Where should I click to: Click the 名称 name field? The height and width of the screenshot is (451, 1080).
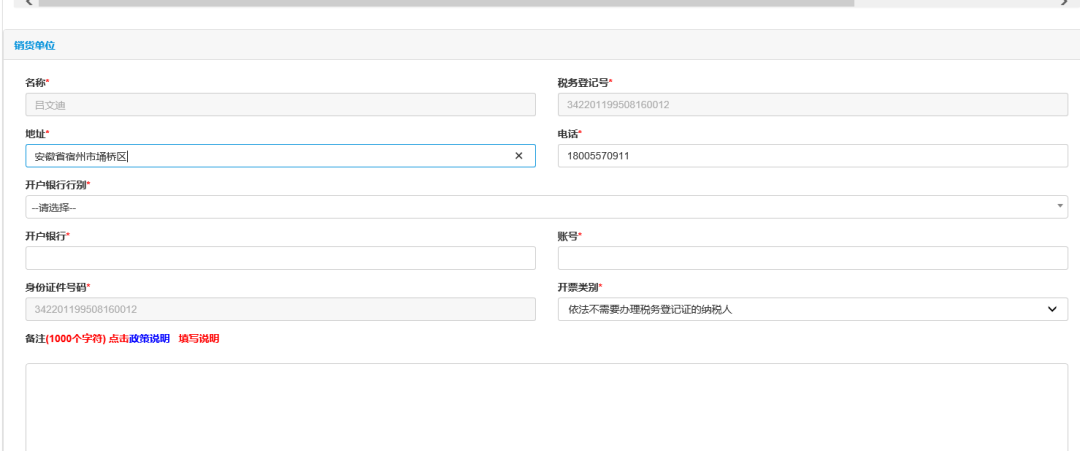[280, 105]
